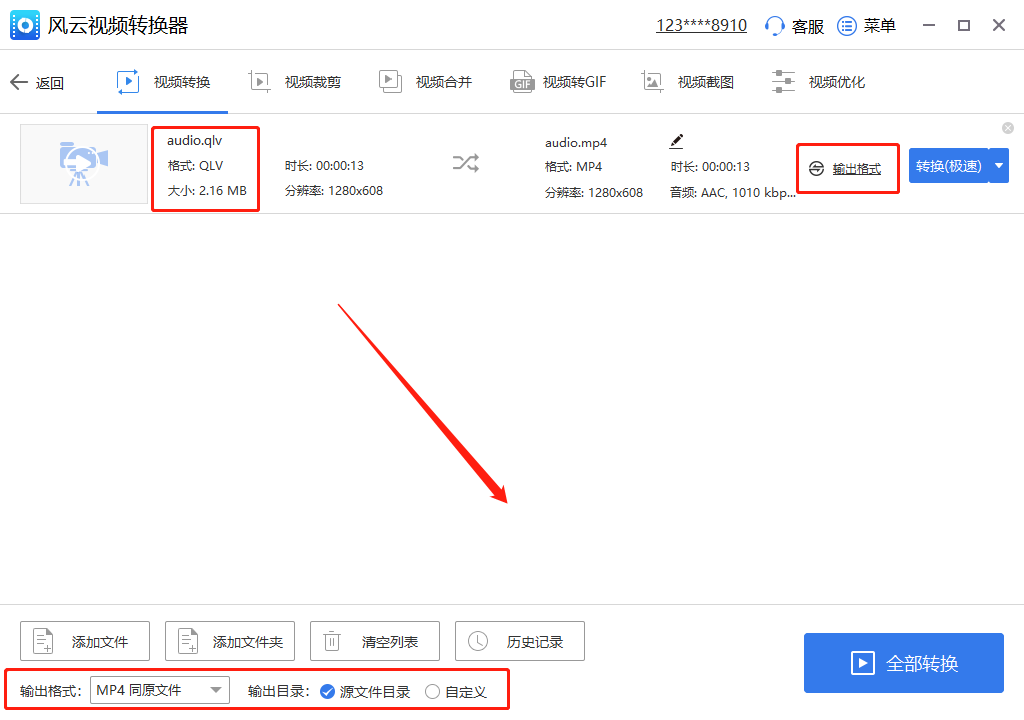
Task: Switch to the 视频合并 tab
Action: pos(425,82)
